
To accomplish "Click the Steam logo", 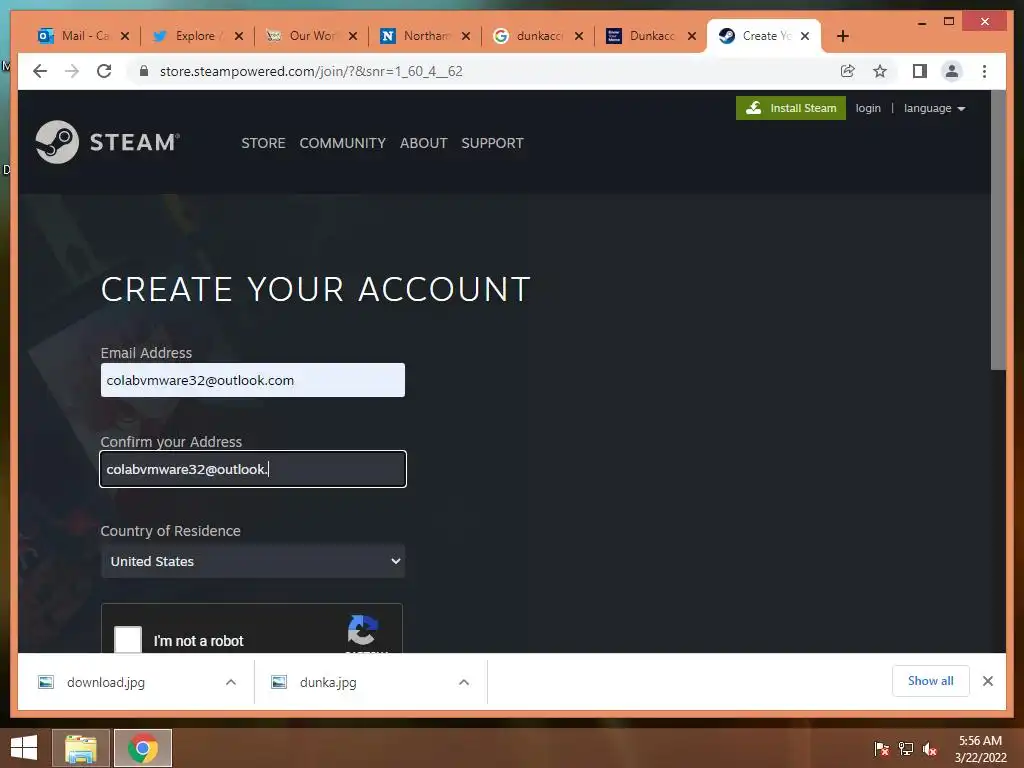I will click(x=108, y=142).
